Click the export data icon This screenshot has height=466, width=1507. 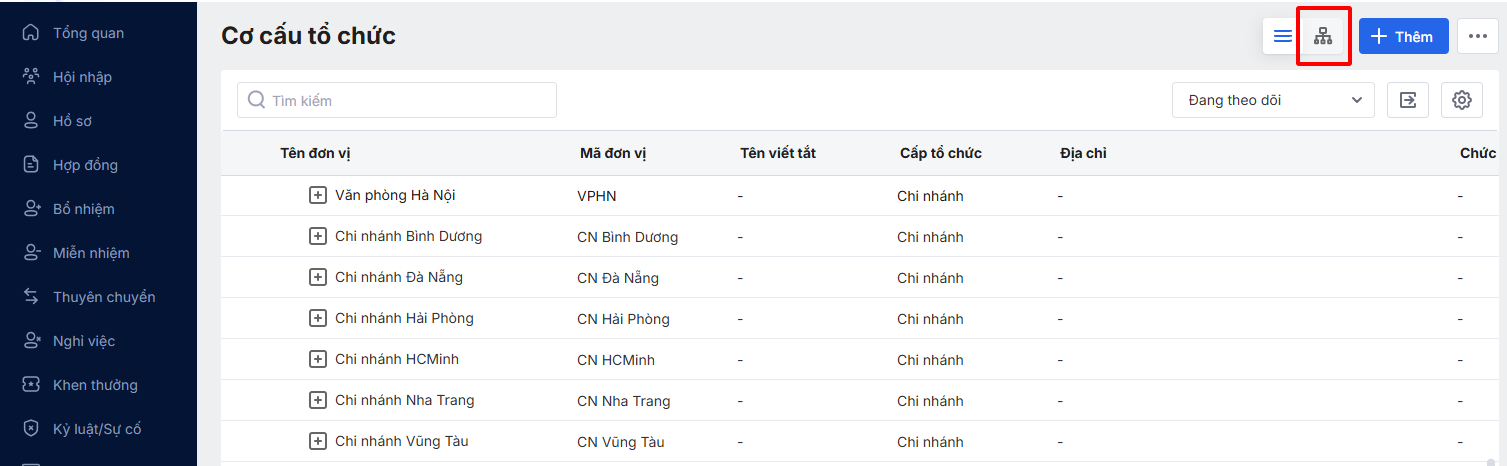click(1408, 100)
